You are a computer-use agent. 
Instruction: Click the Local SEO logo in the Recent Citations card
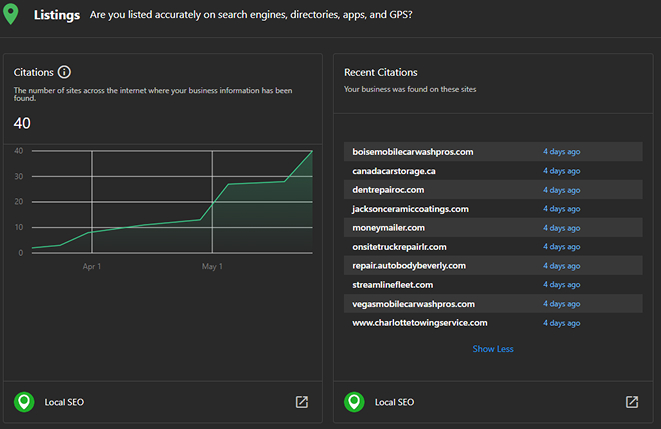point(354,402)
